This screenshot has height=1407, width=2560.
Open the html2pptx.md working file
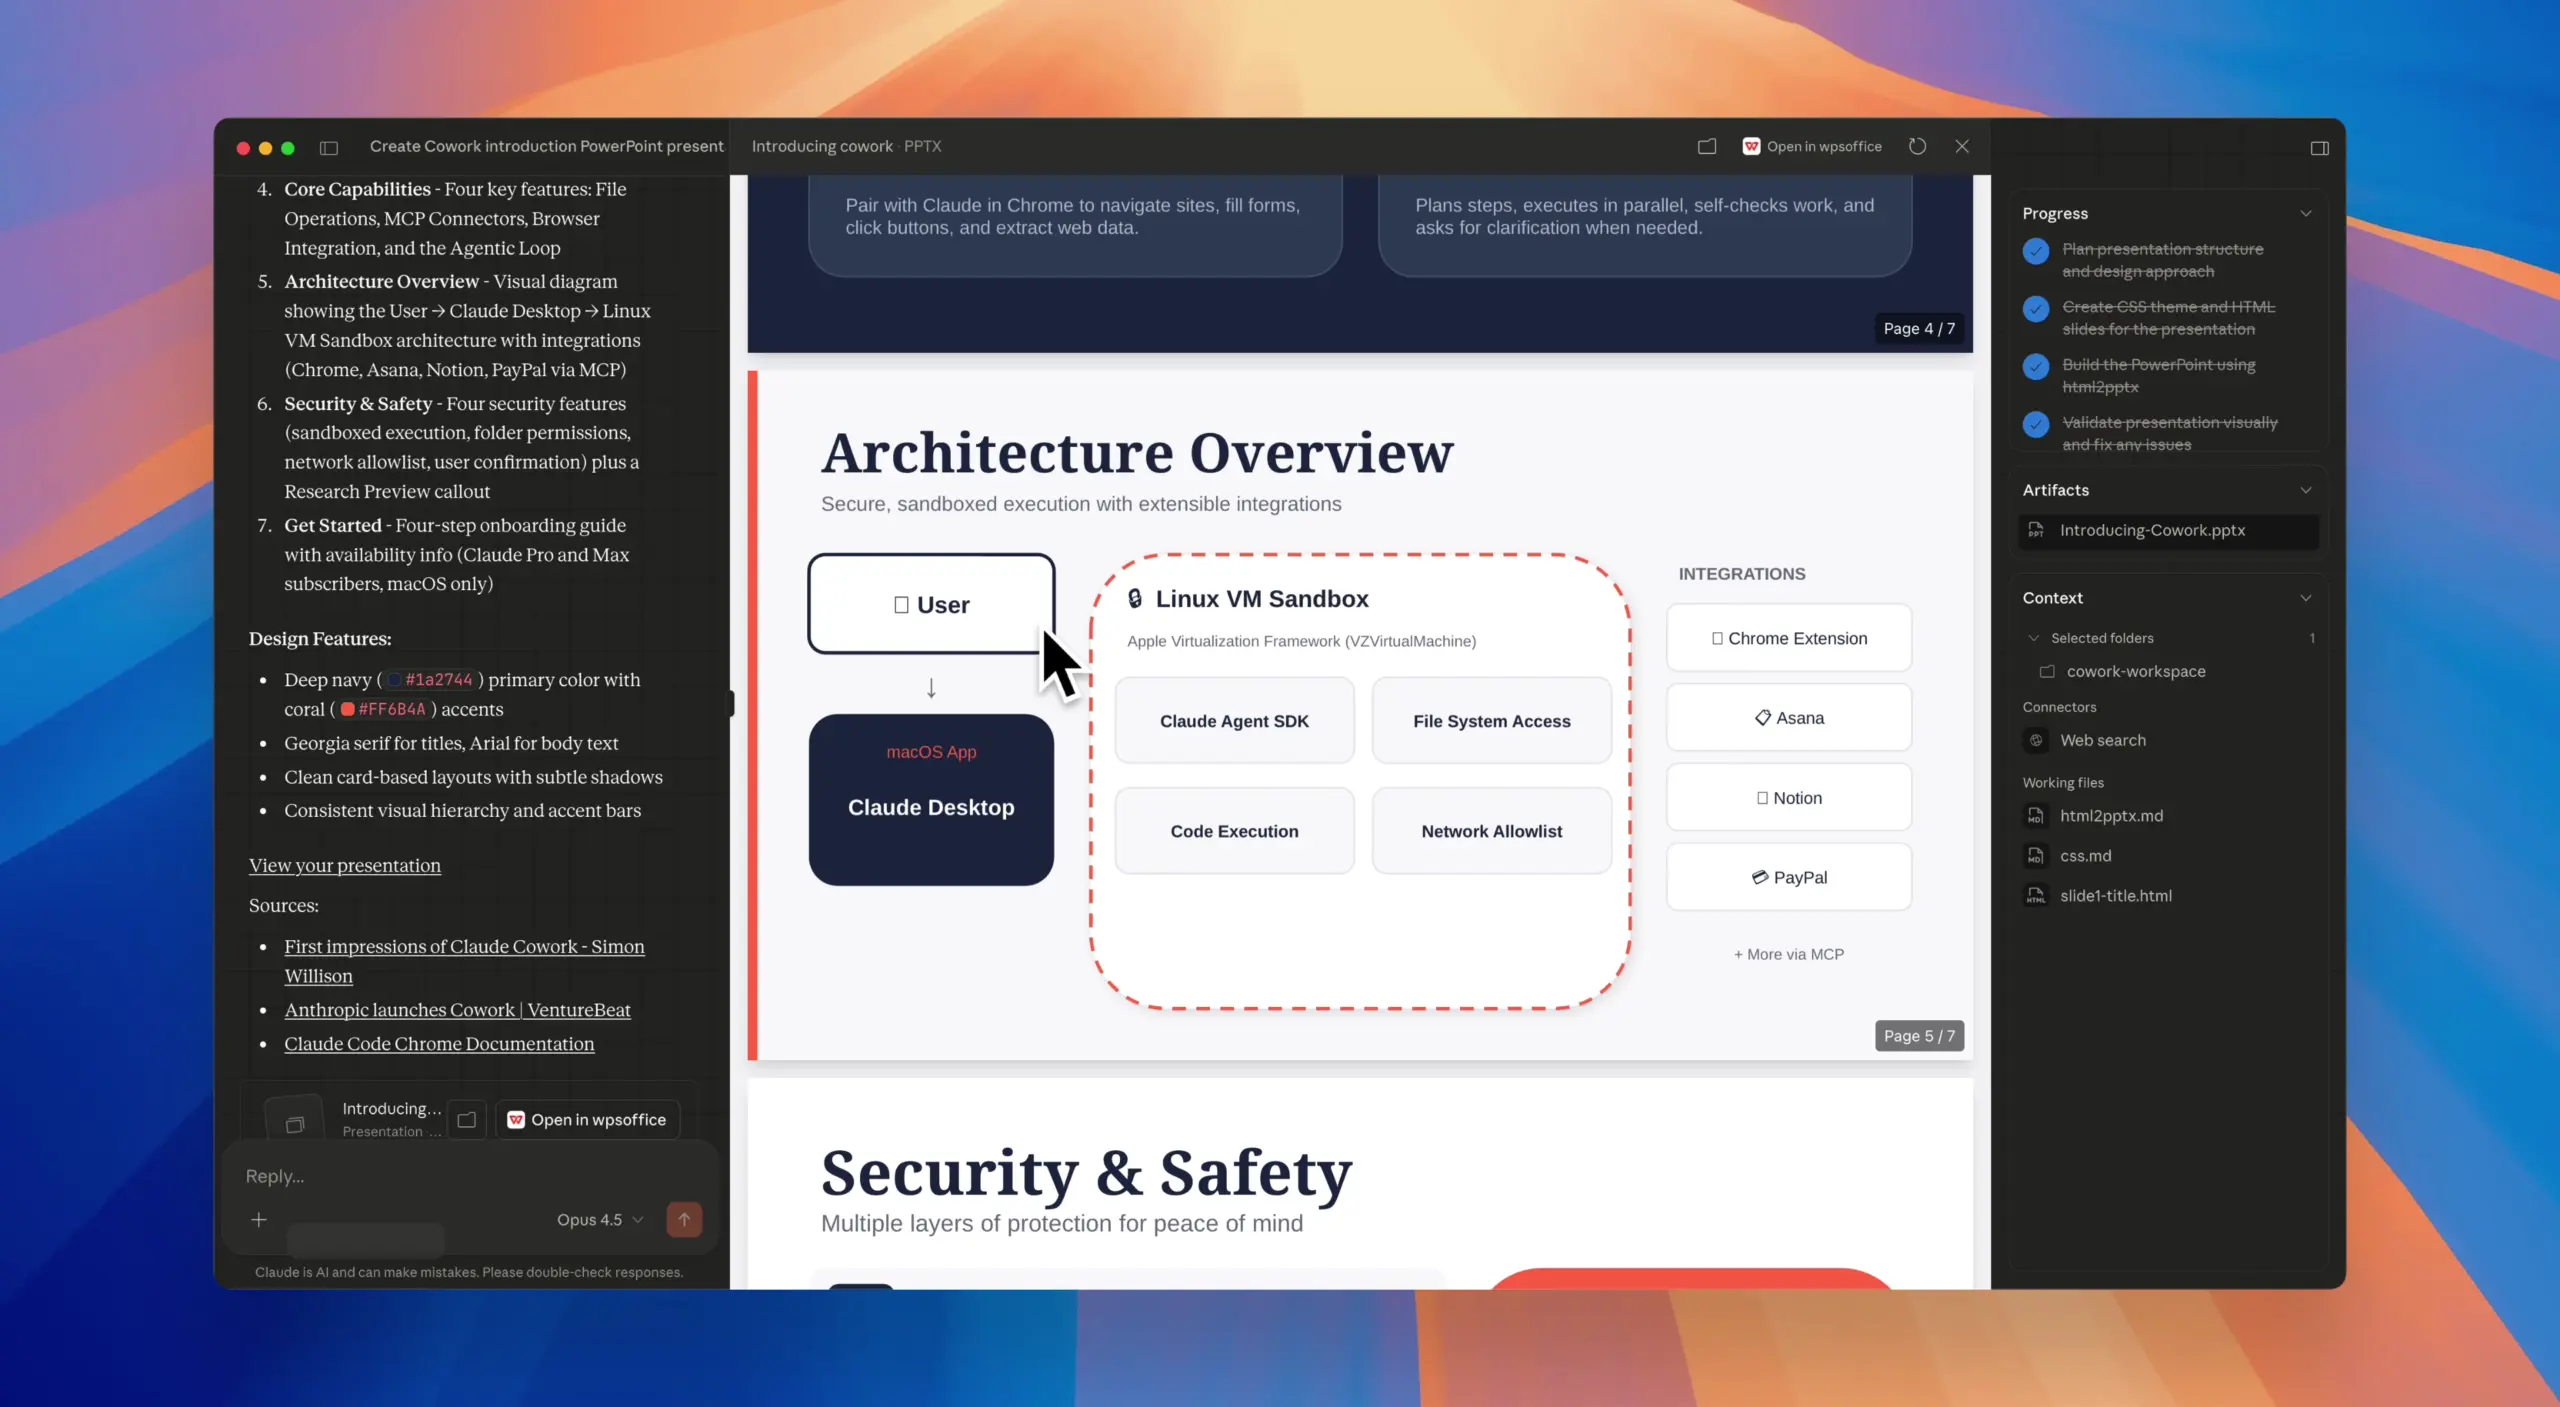pyautogui.click(x=2110, y=816)
